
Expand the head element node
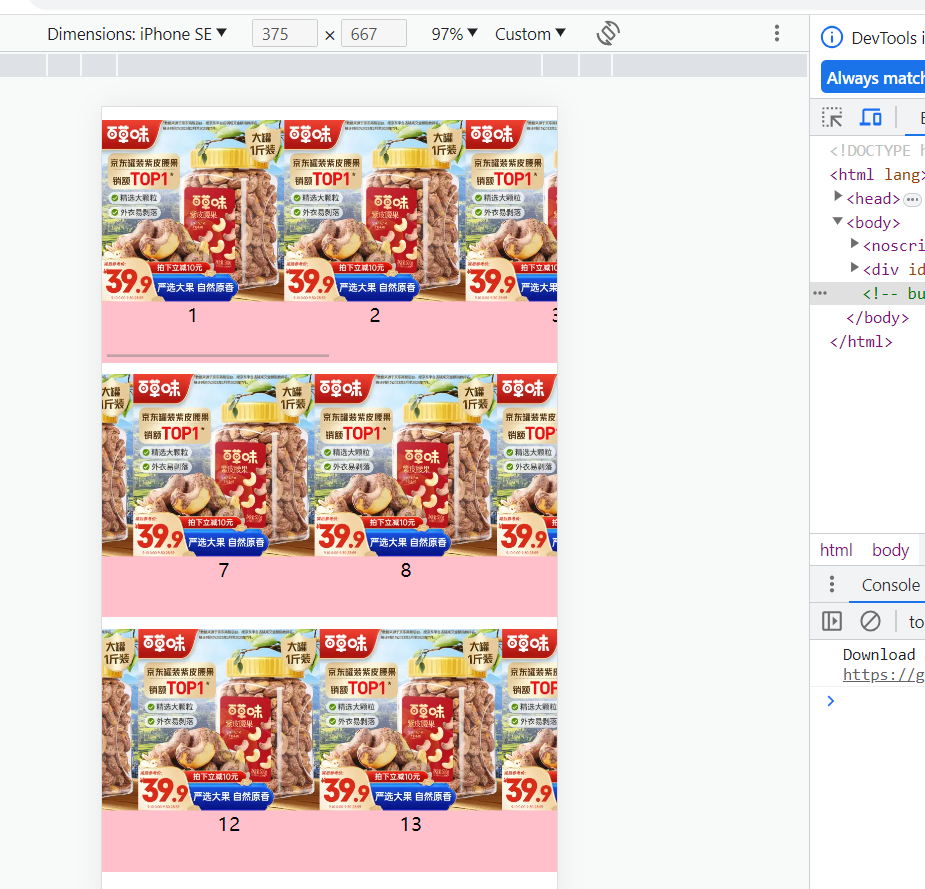coord(838,197)
